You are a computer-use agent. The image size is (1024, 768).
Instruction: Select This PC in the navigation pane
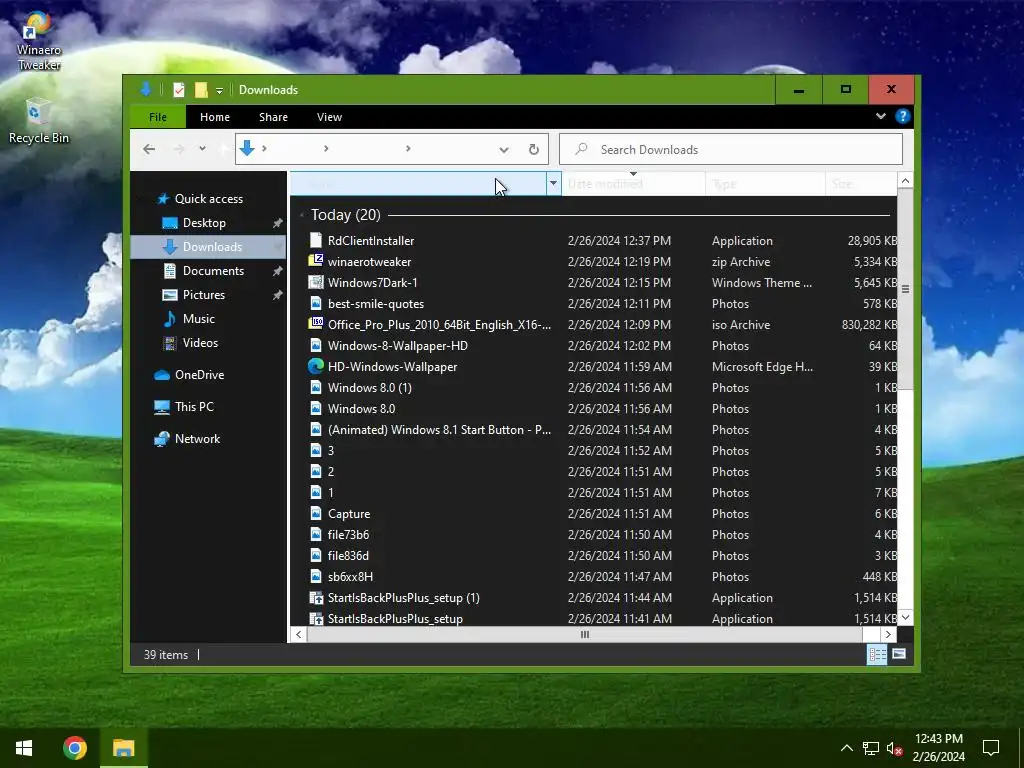click(194, 407)
